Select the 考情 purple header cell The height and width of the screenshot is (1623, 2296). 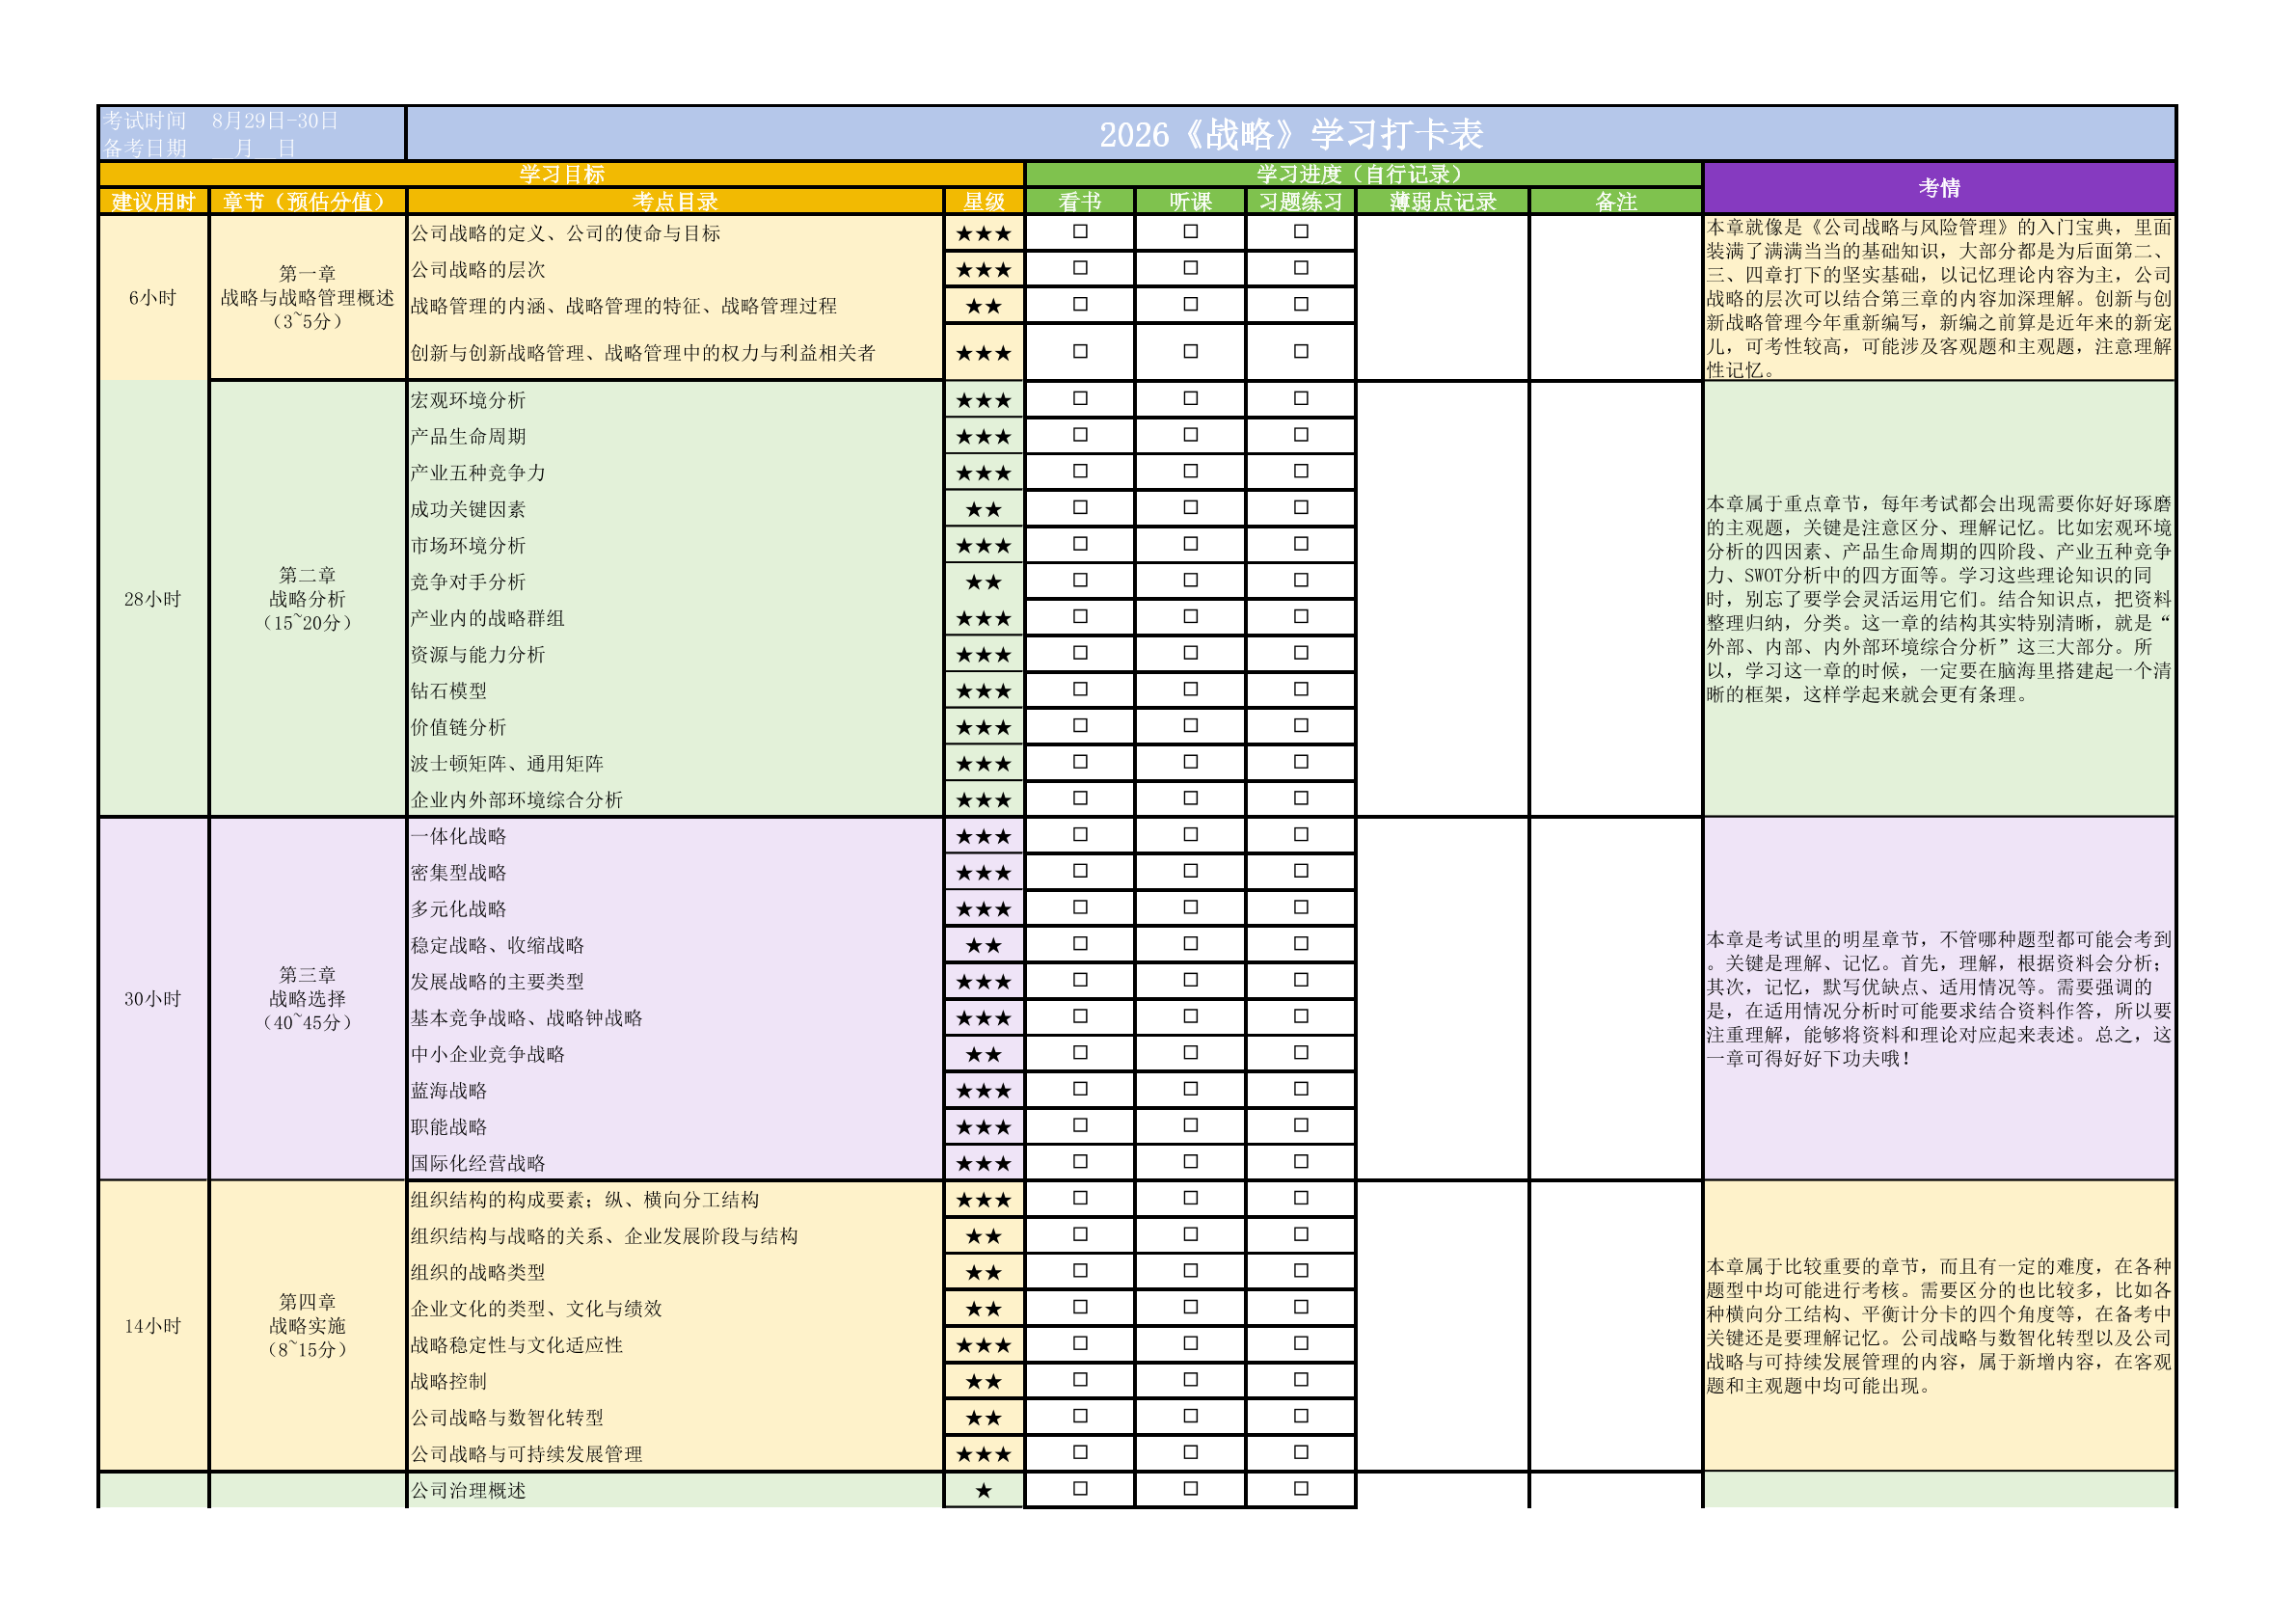tap(1938, 188)
